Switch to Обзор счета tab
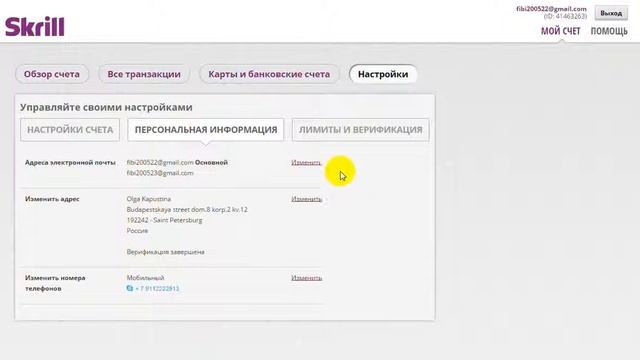This screenshot has width=640, height=360. 52,74
